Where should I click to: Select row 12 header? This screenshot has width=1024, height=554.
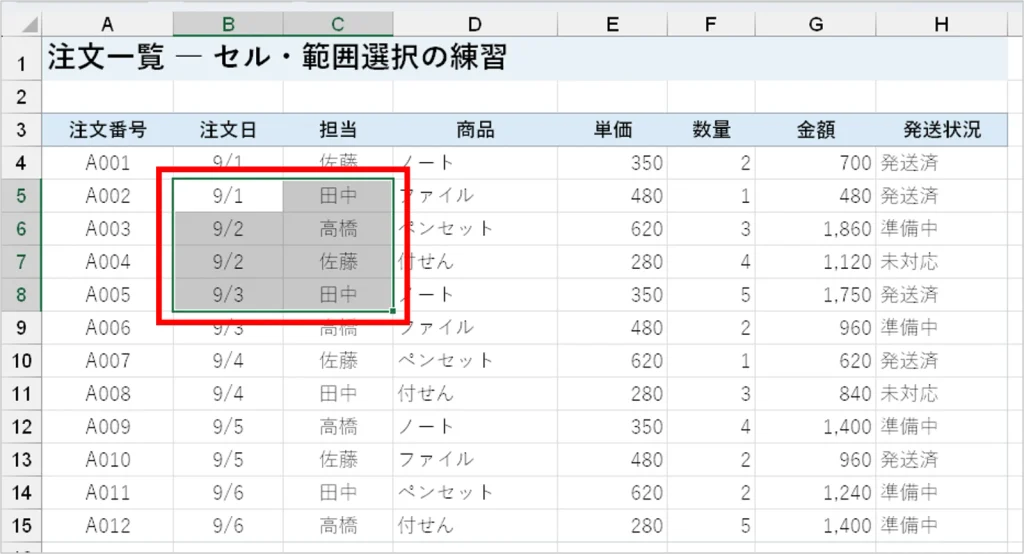21,427
